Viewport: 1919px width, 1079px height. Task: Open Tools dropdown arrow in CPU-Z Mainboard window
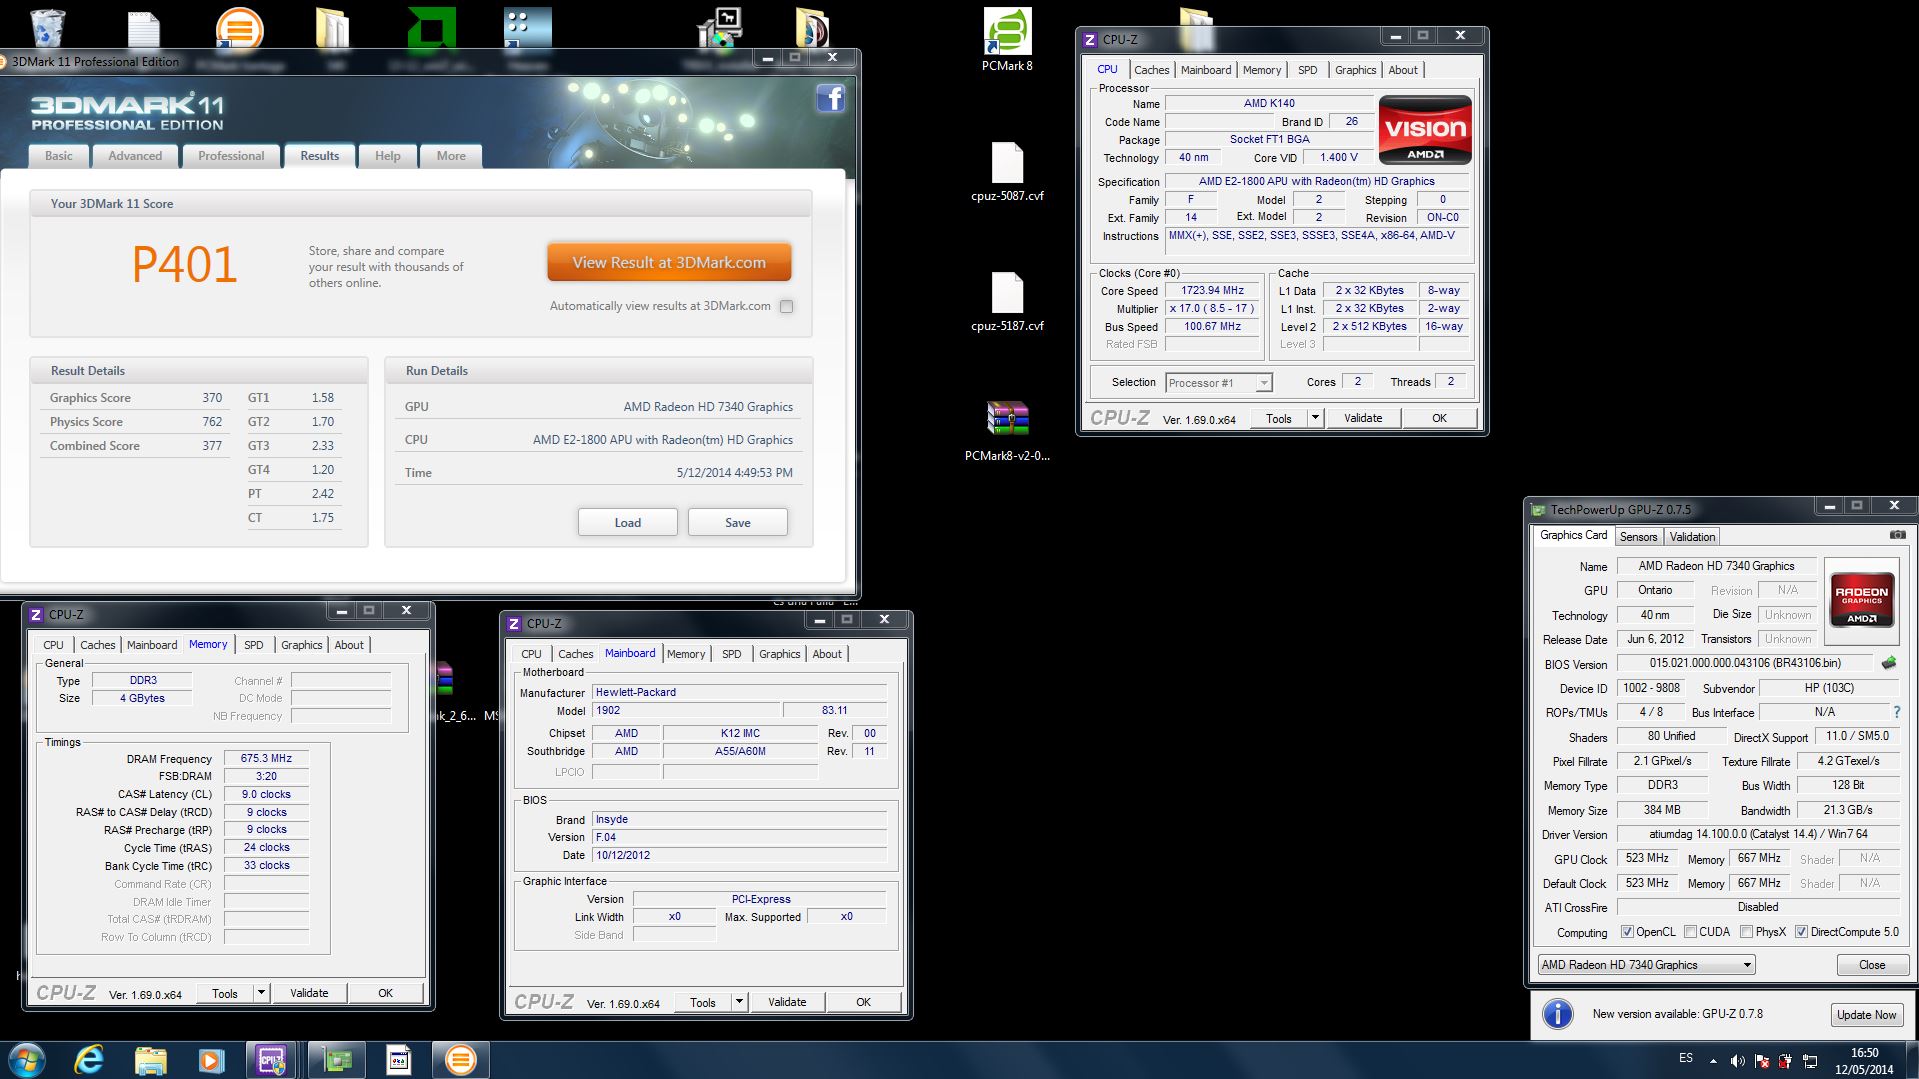pyautogui.click(x=739, y=1002)
